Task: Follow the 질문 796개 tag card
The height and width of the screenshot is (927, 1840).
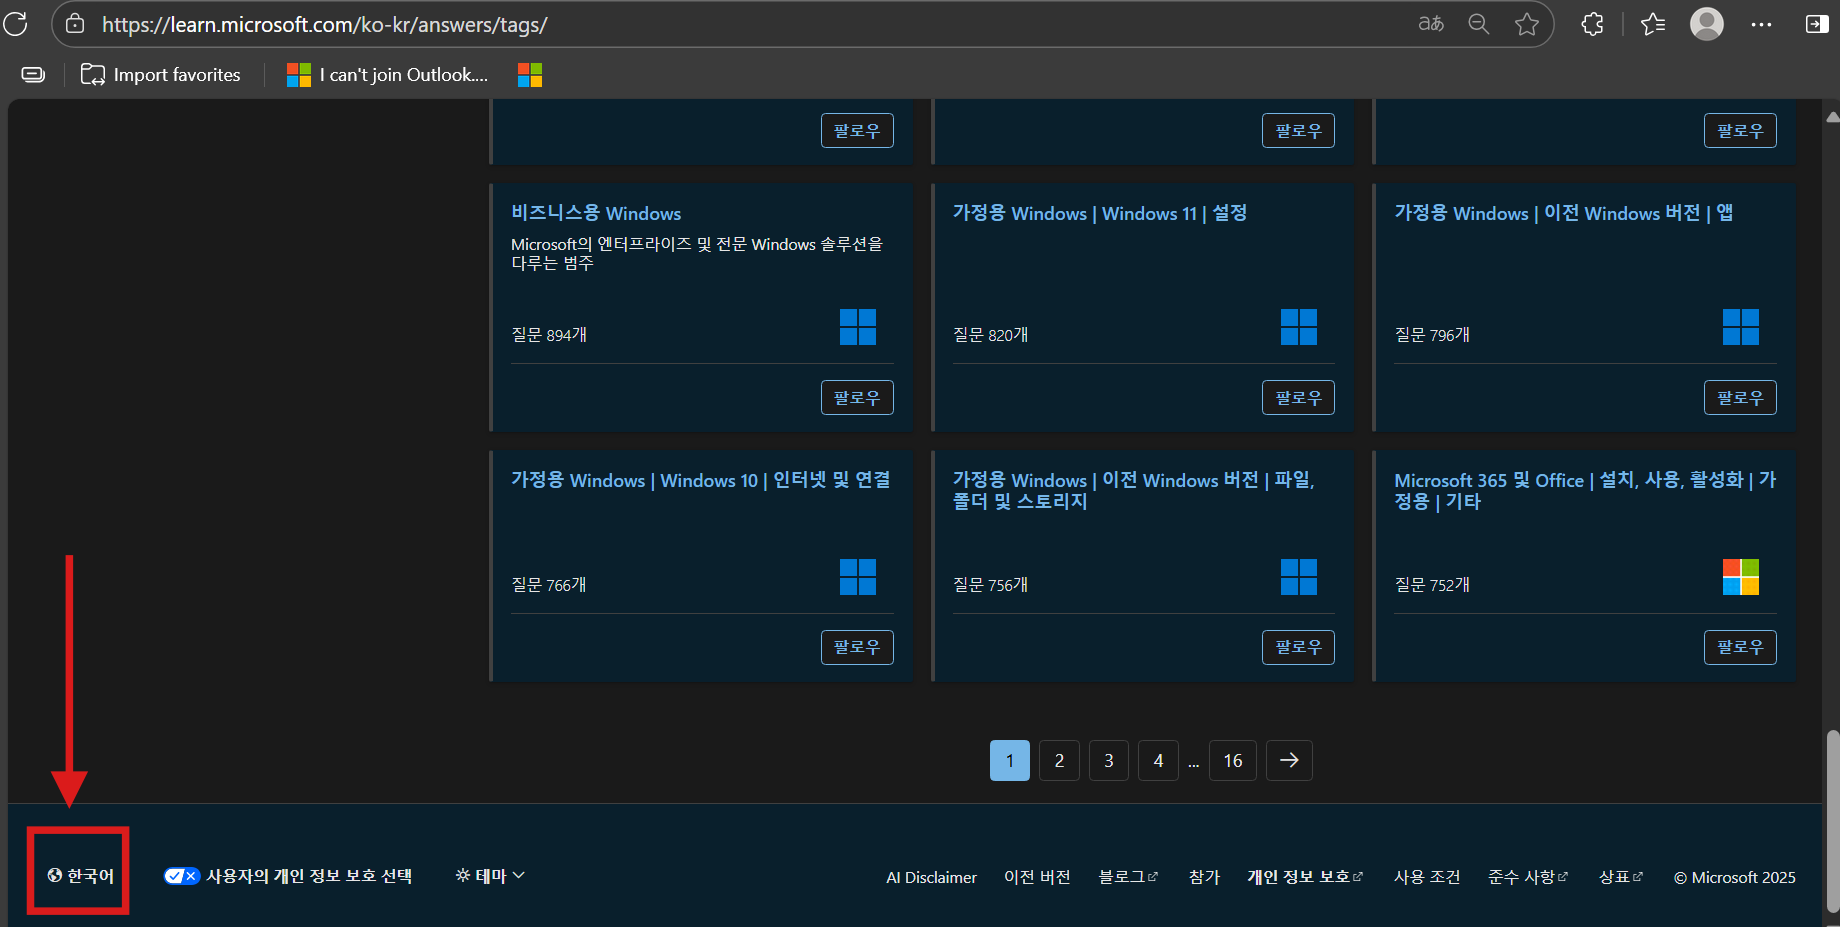Action: [1740, 397]
